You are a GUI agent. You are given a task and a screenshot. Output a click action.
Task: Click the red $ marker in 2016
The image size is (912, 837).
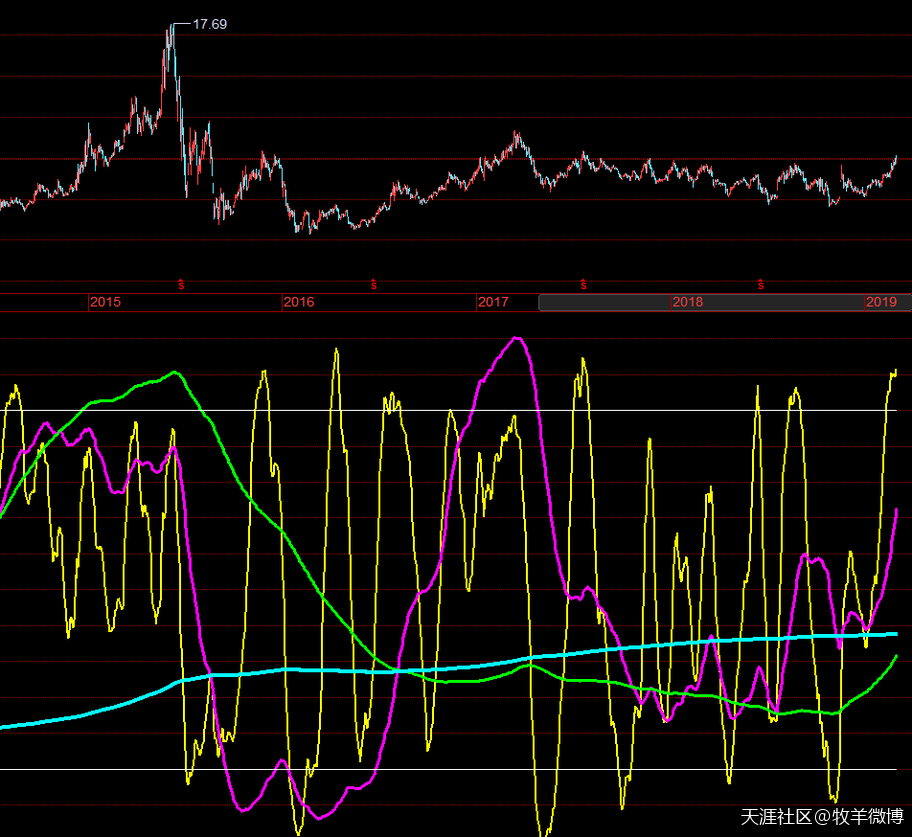(374, 285)
